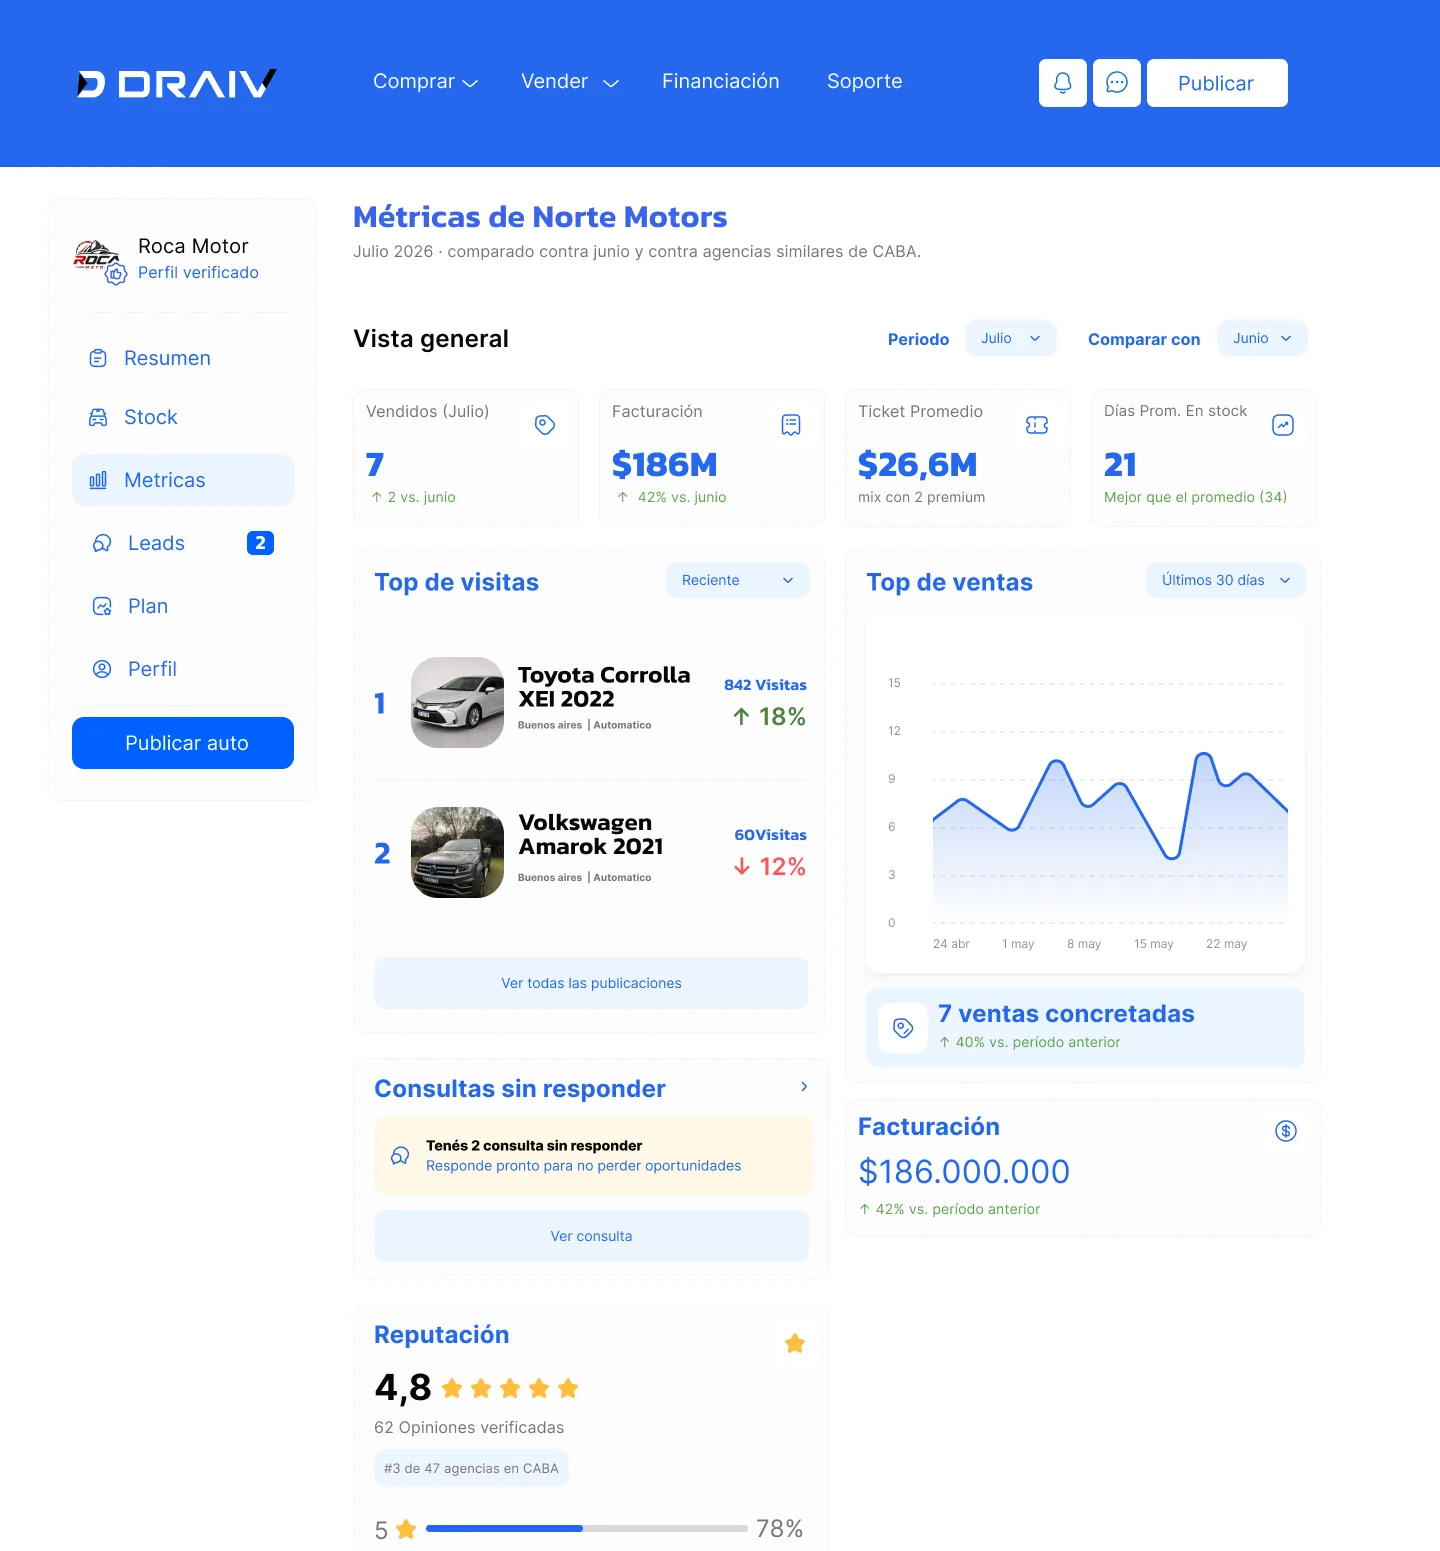Open Plan in the sidebar
This screenshot has width=1440, height=1551.
[x=183, y=606]
